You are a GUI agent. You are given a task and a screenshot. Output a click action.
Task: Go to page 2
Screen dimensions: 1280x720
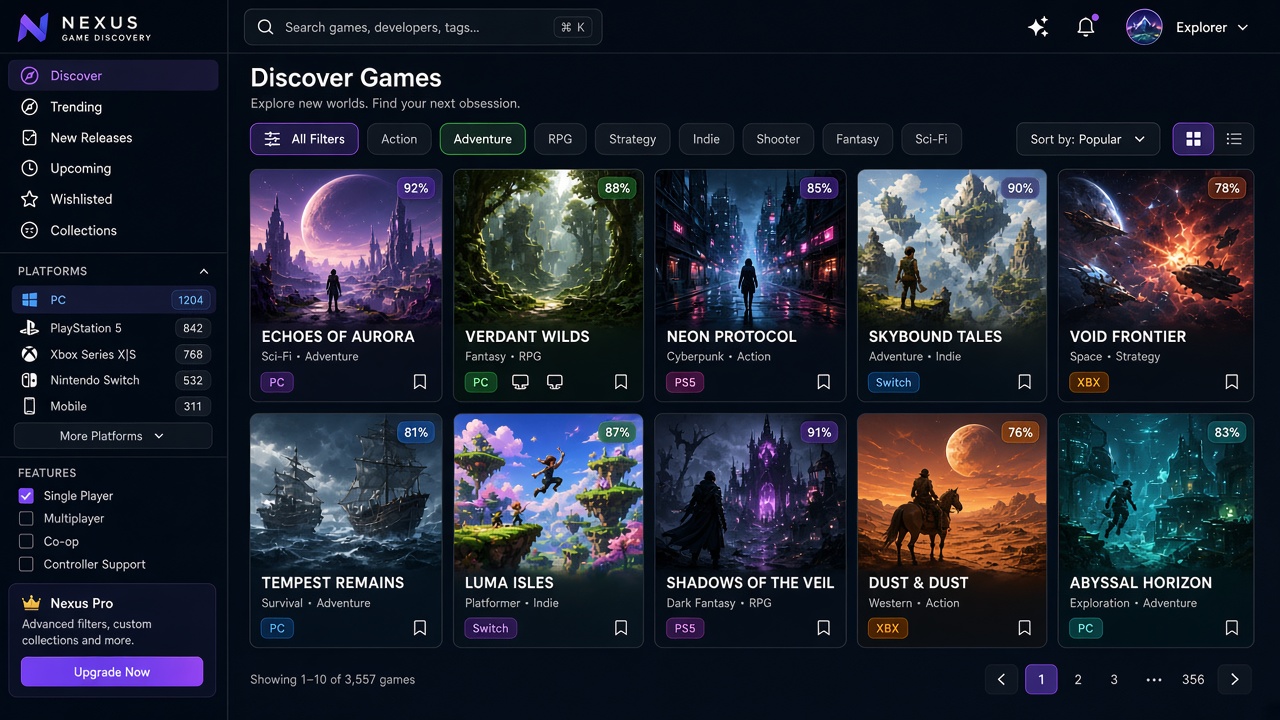click(x=1078, y=679)
